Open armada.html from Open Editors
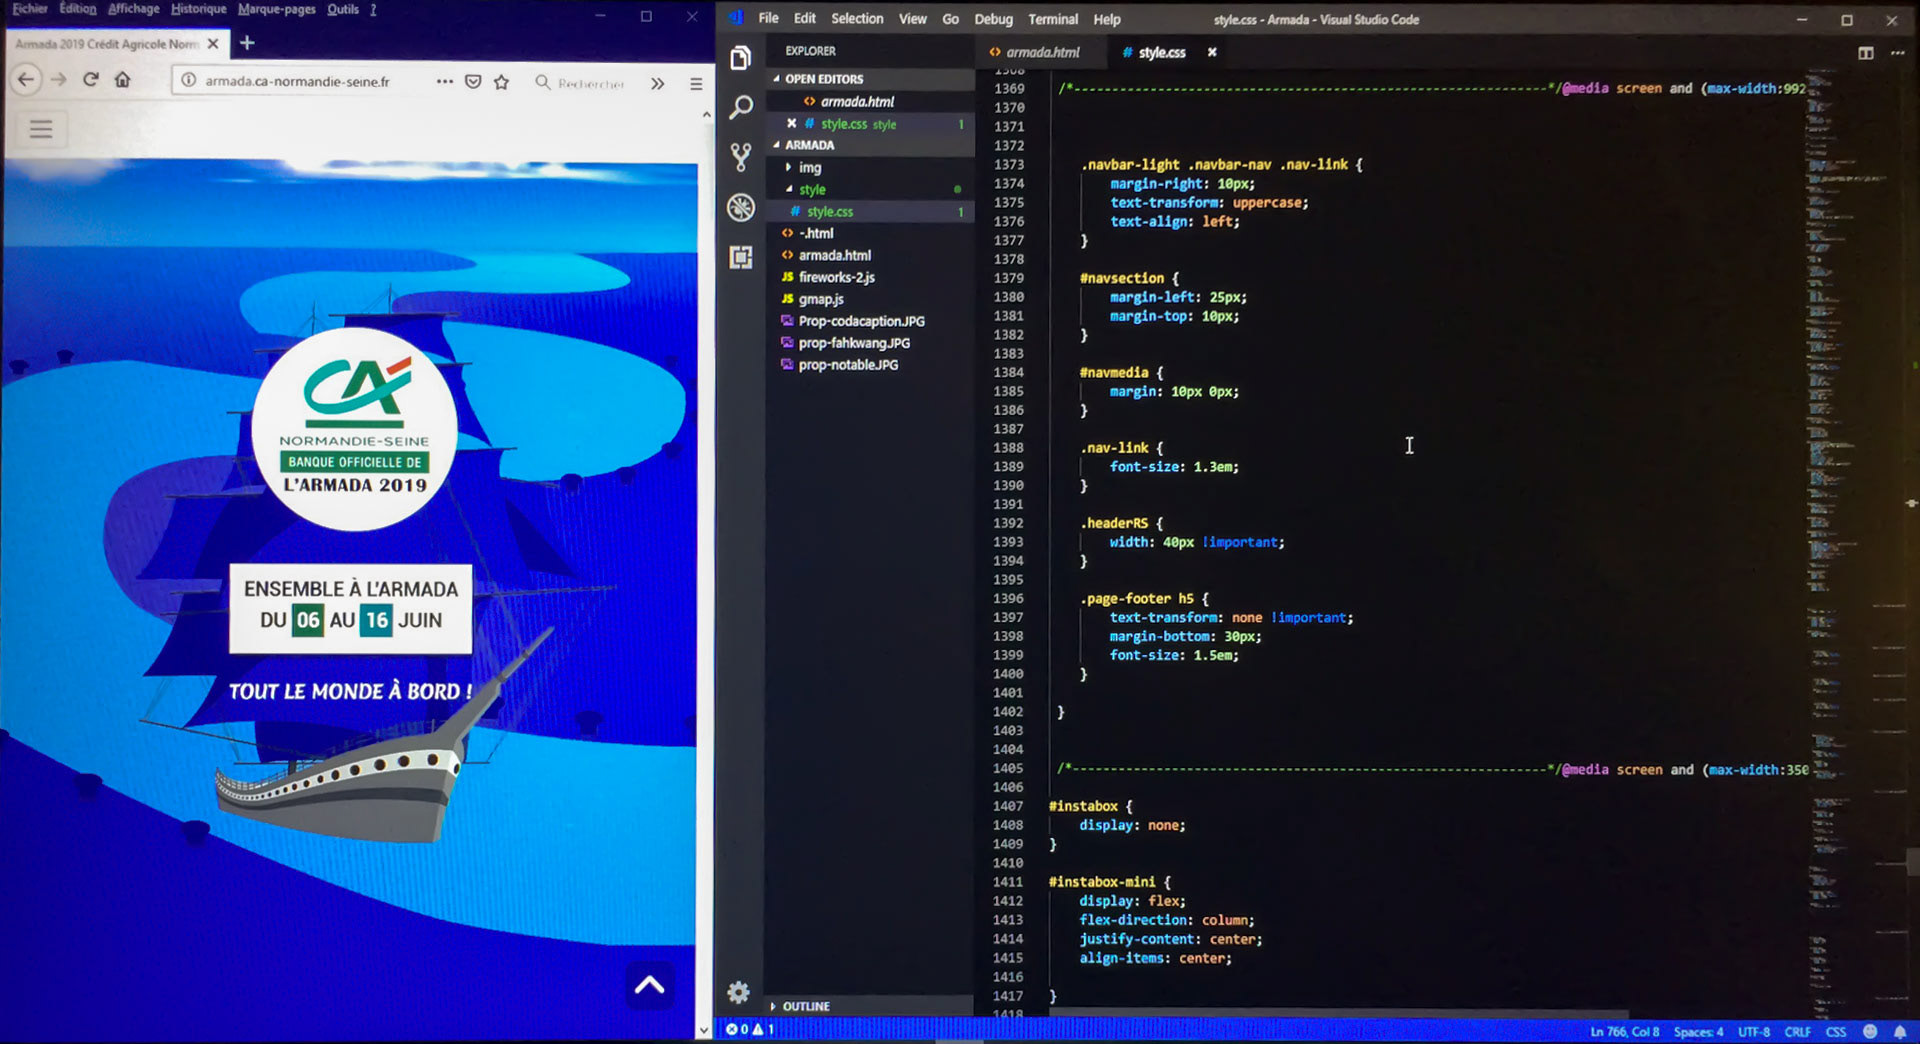1920x1044 pixels. pos(857,101)
